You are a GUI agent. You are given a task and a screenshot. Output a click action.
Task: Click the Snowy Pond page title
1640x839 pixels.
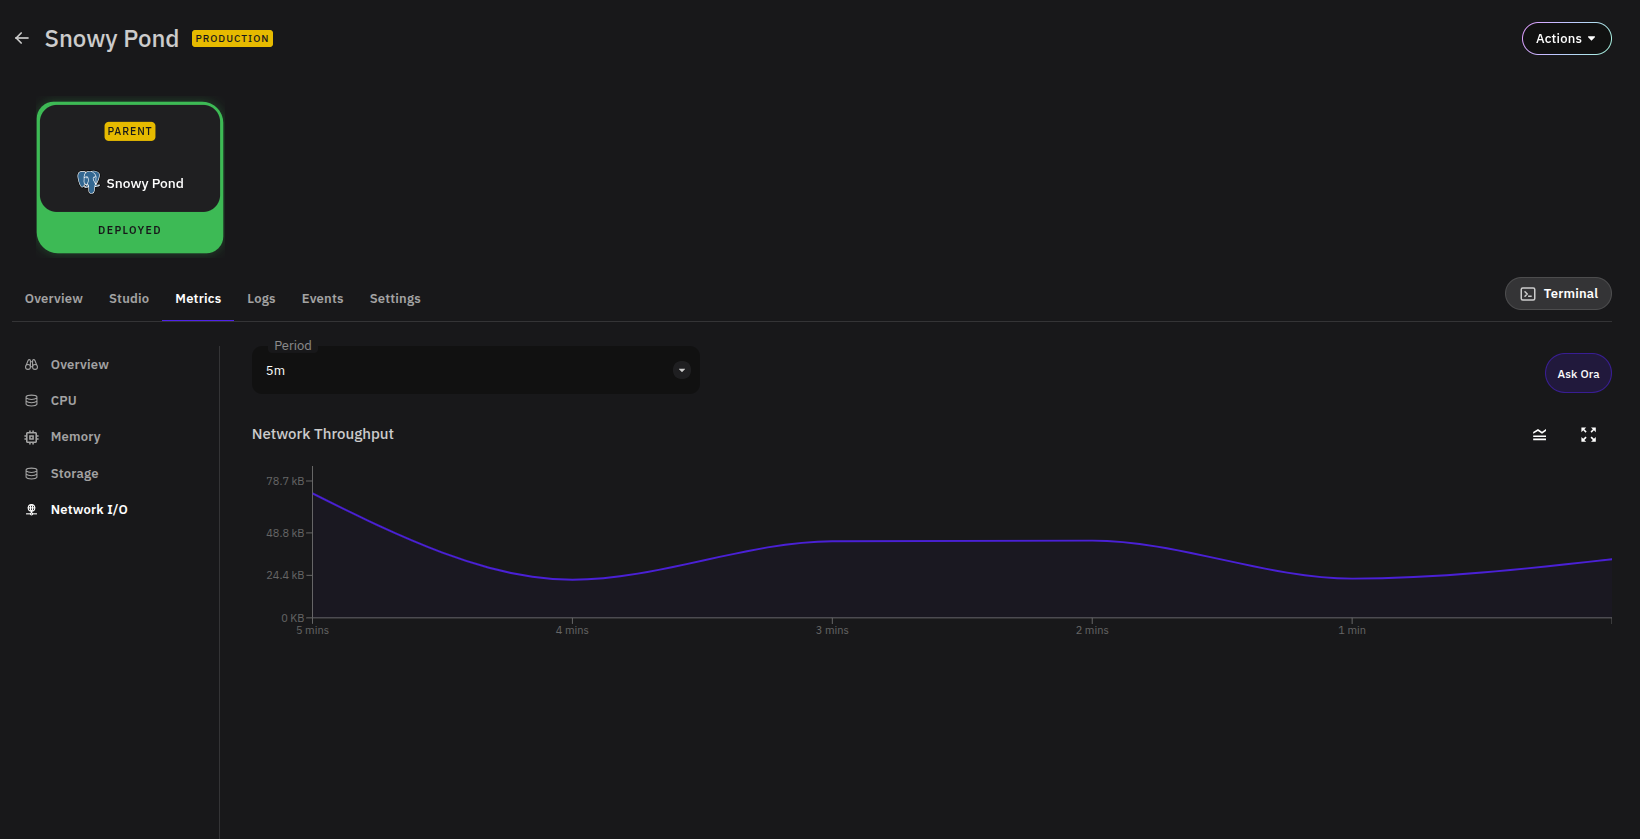tap(112, 38)
